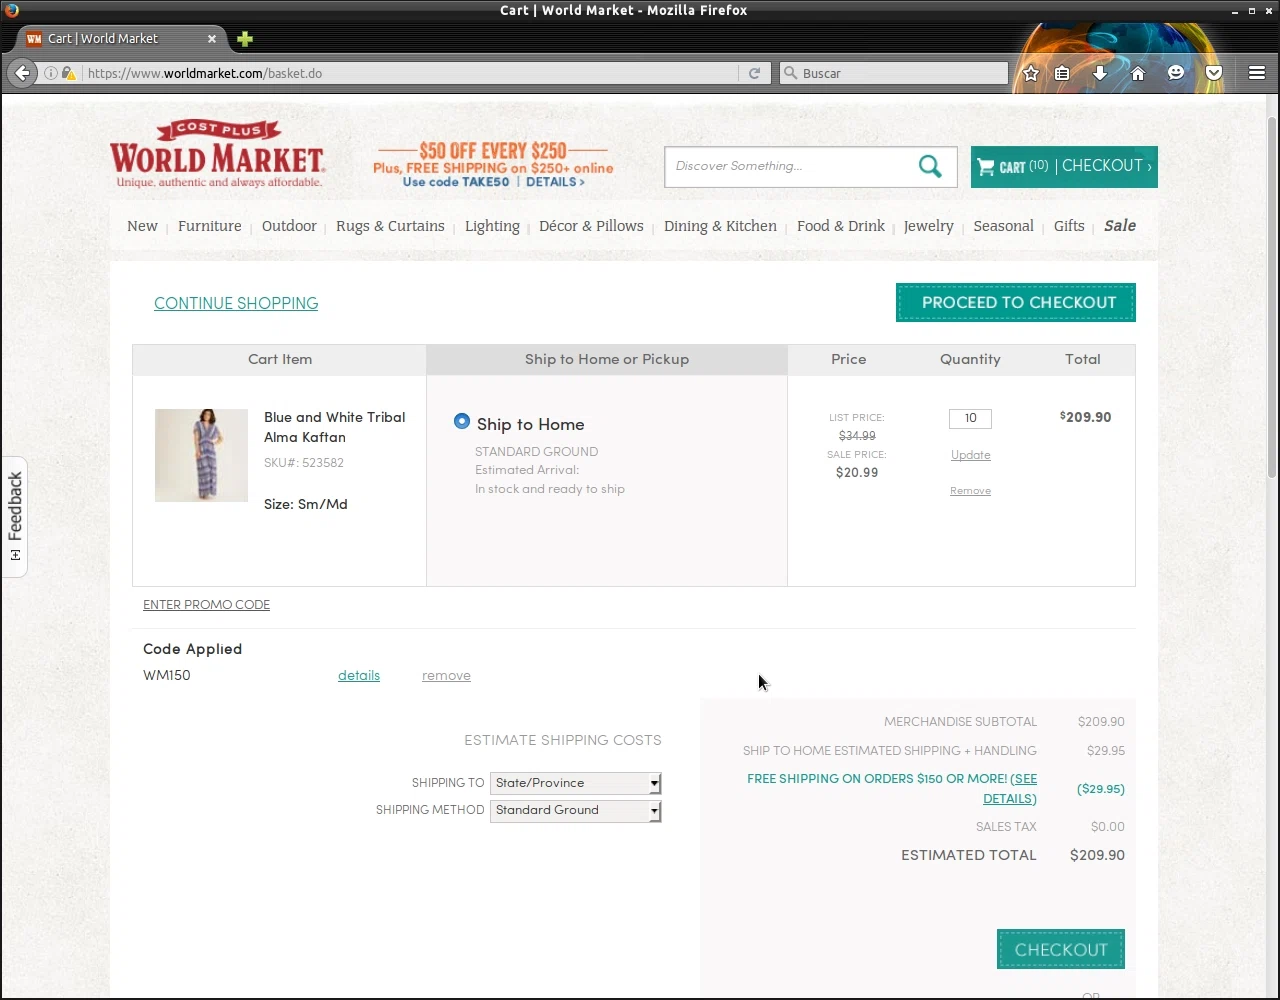Screen dimensions: 1280x1000
Task: Remove the kaftan from cart
Action: click(970, 491)
